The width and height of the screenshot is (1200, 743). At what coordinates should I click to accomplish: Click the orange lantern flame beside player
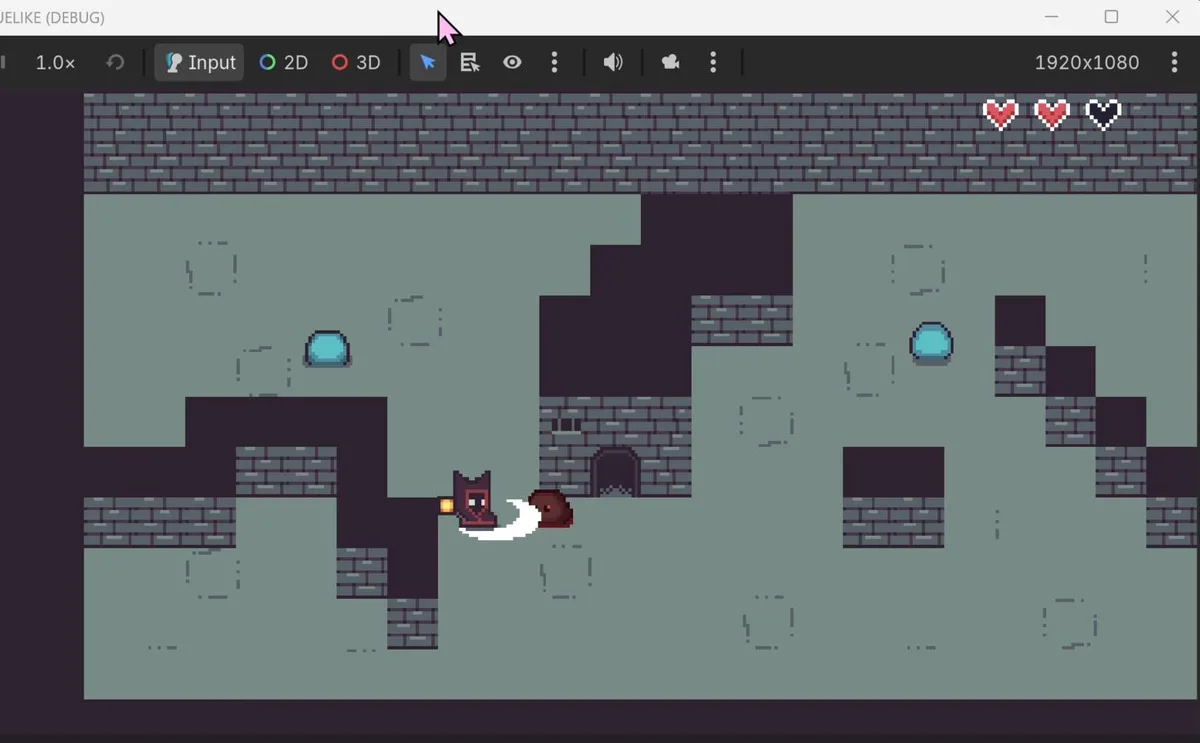[x=446, y=506]
